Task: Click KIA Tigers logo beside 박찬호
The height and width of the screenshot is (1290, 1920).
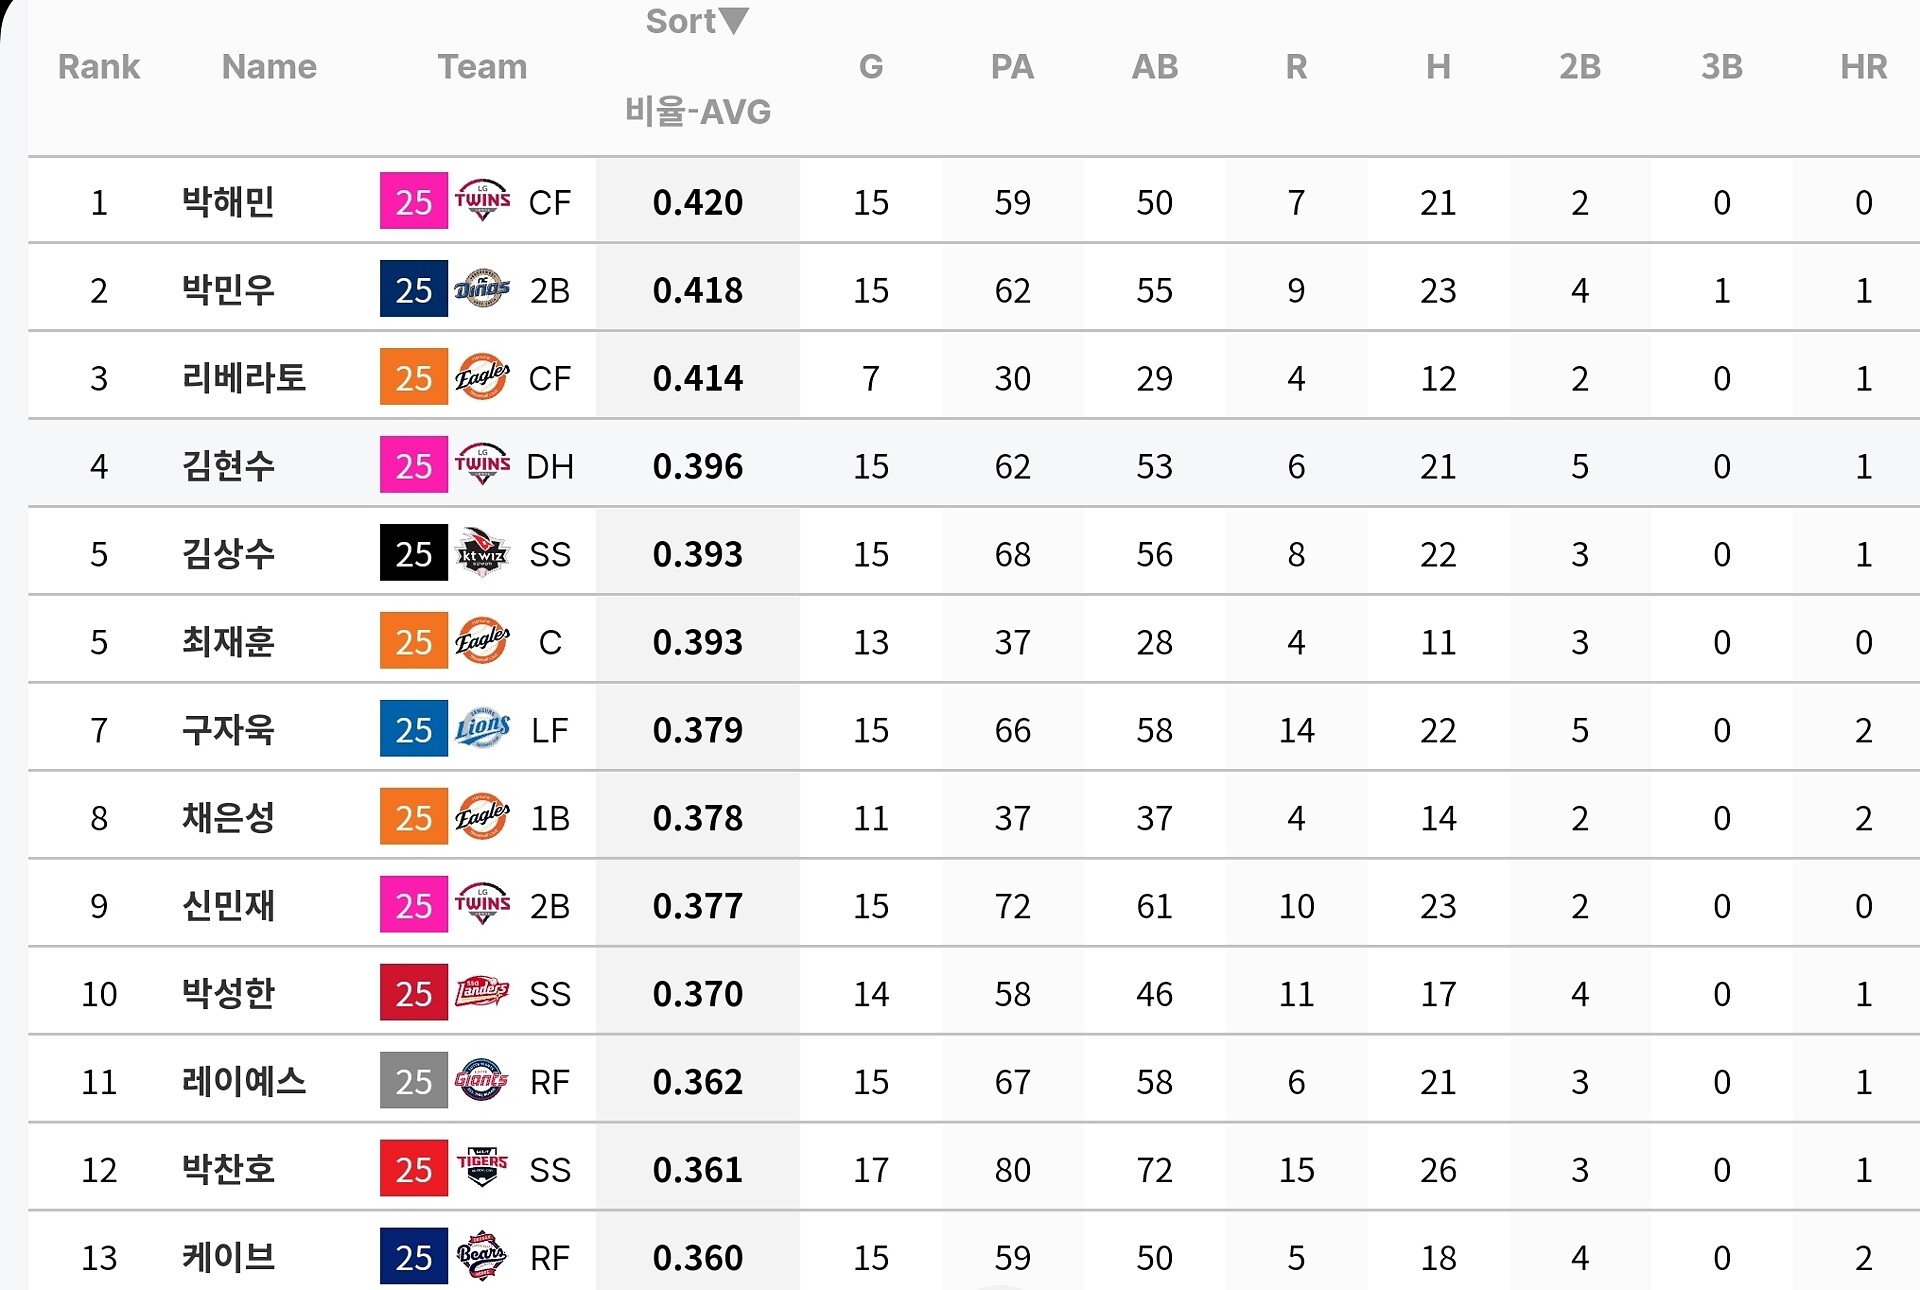Action: (x=482, y=1168)
